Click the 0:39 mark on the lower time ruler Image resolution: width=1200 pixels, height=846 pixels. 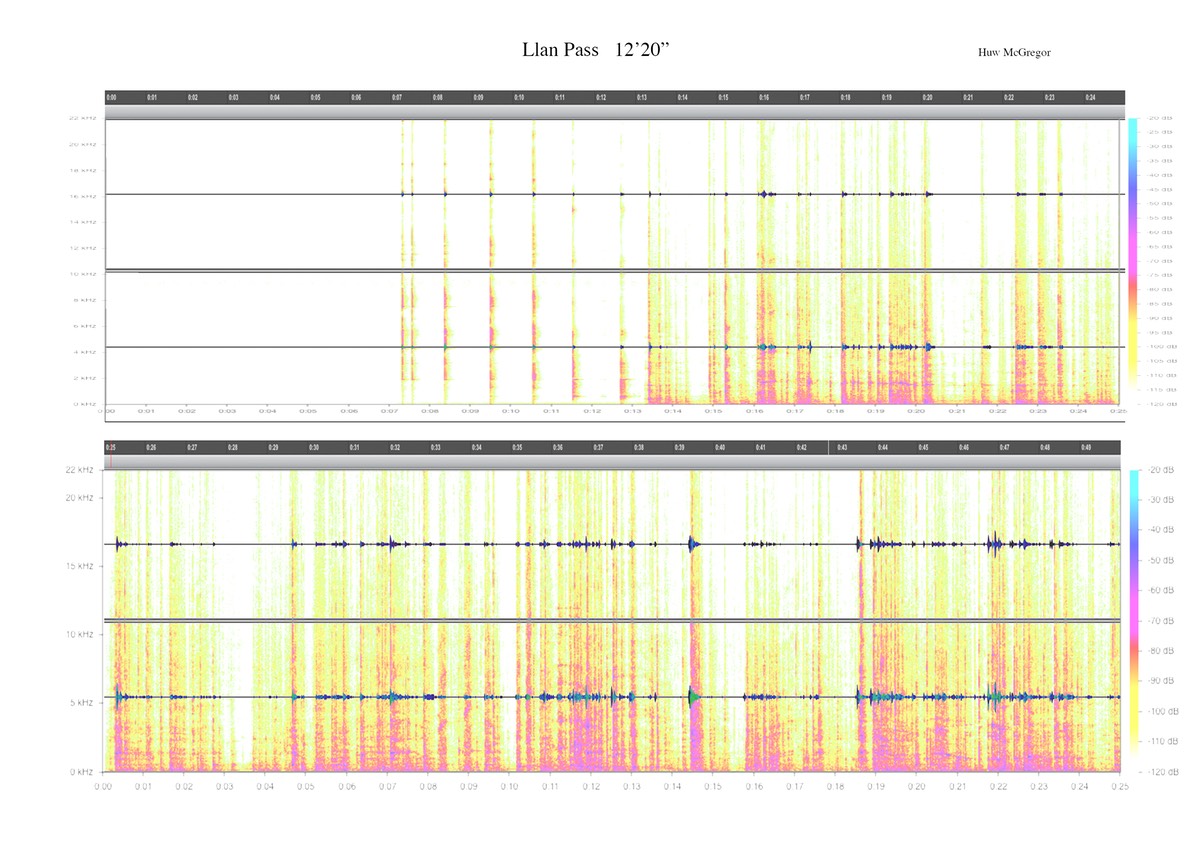679,447
